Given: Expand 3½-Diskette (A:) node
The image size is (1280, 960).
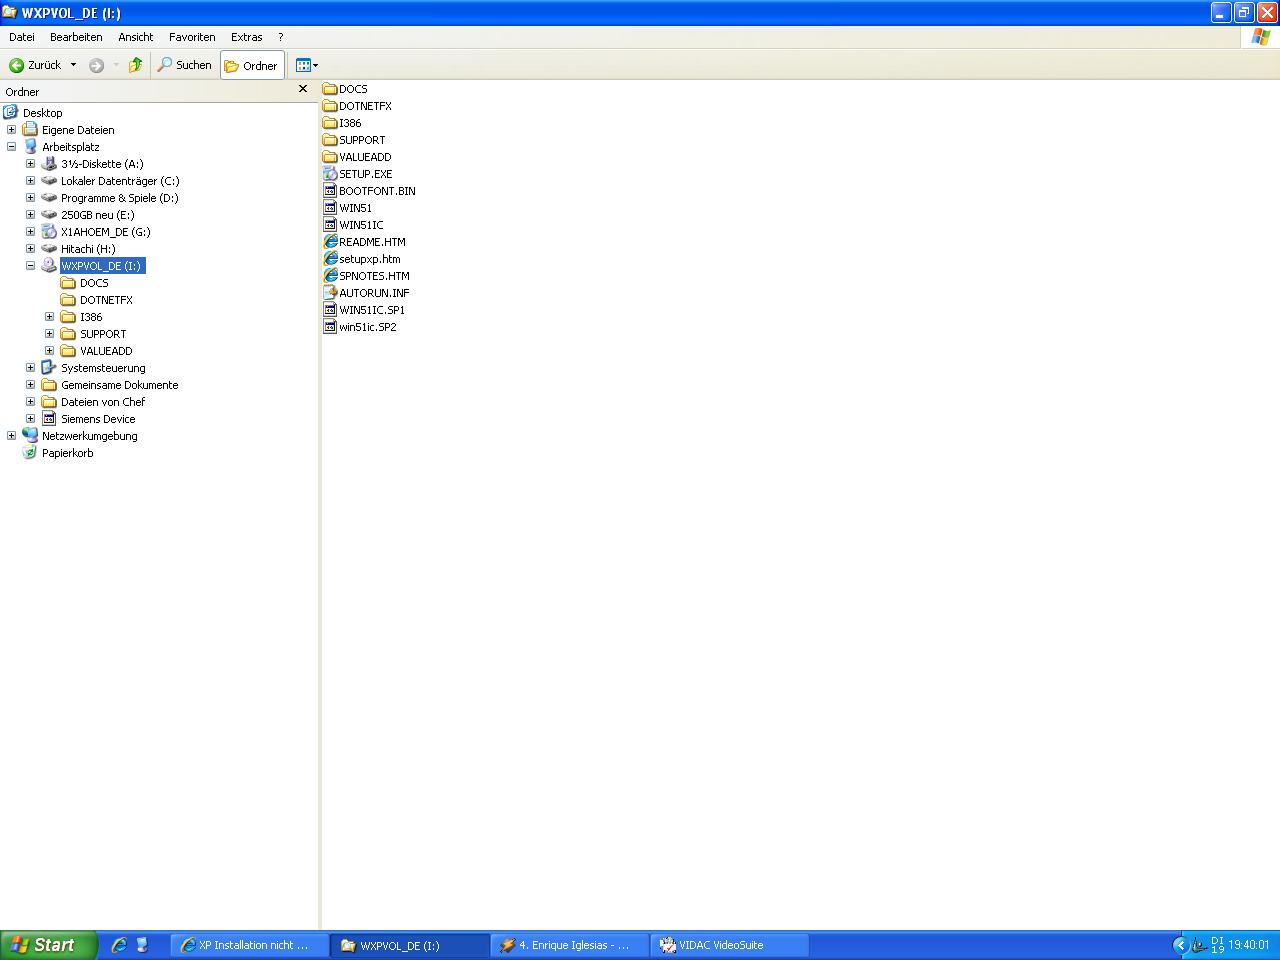Looking at the screenshot, I should click(x=30, y=164).
